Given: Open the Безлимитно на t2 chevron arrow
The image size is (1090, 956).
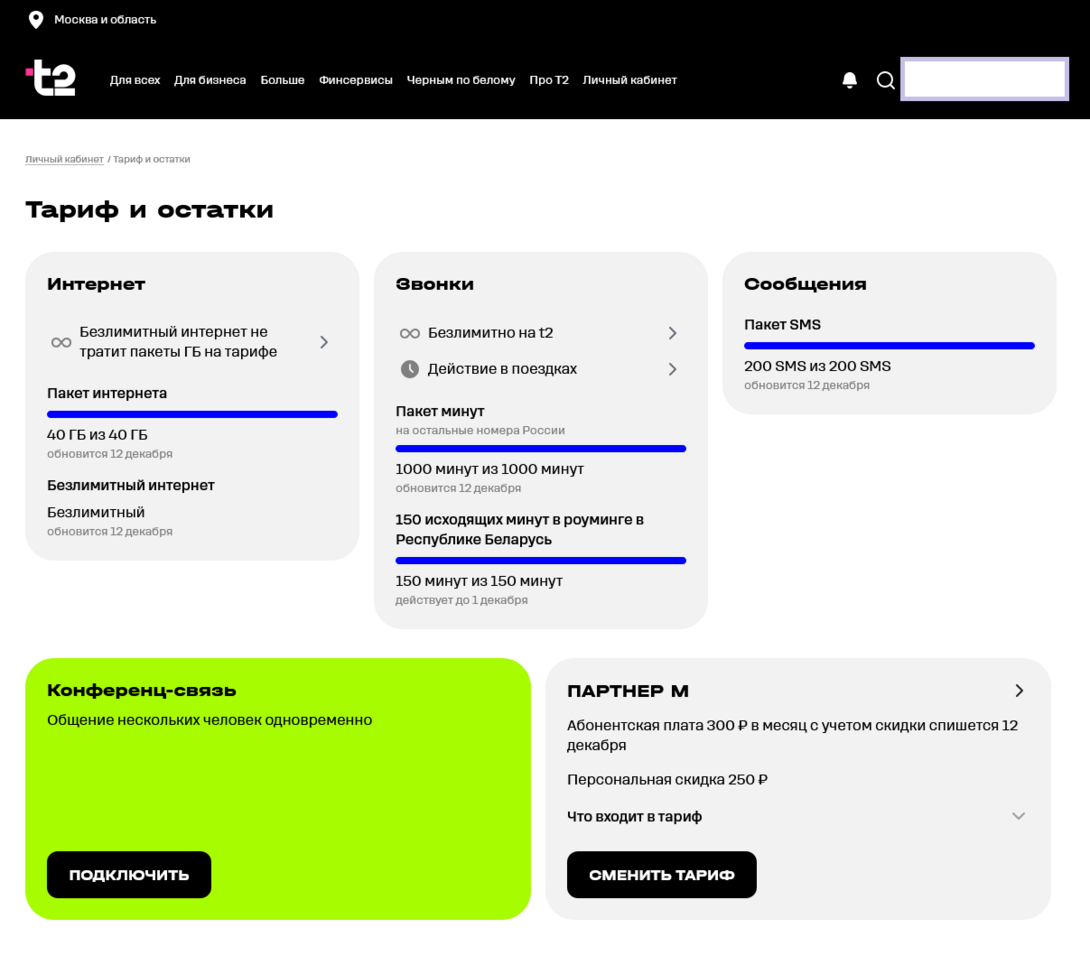Looking at the screenshot, I should (x=672, y=333).
